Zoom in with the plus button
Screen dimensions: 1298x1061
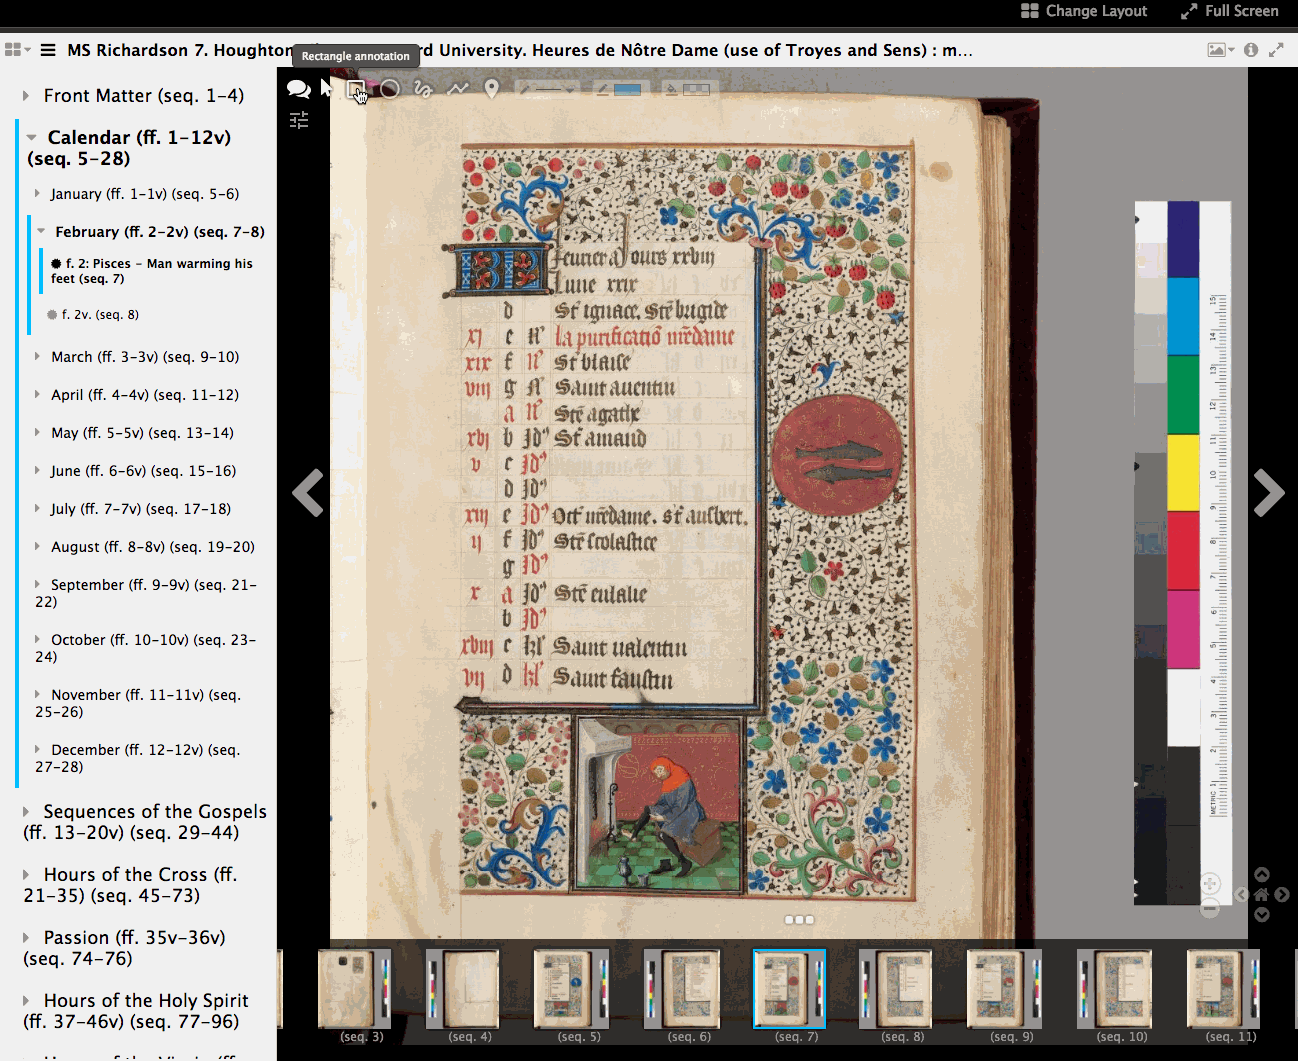point(1210,884)
